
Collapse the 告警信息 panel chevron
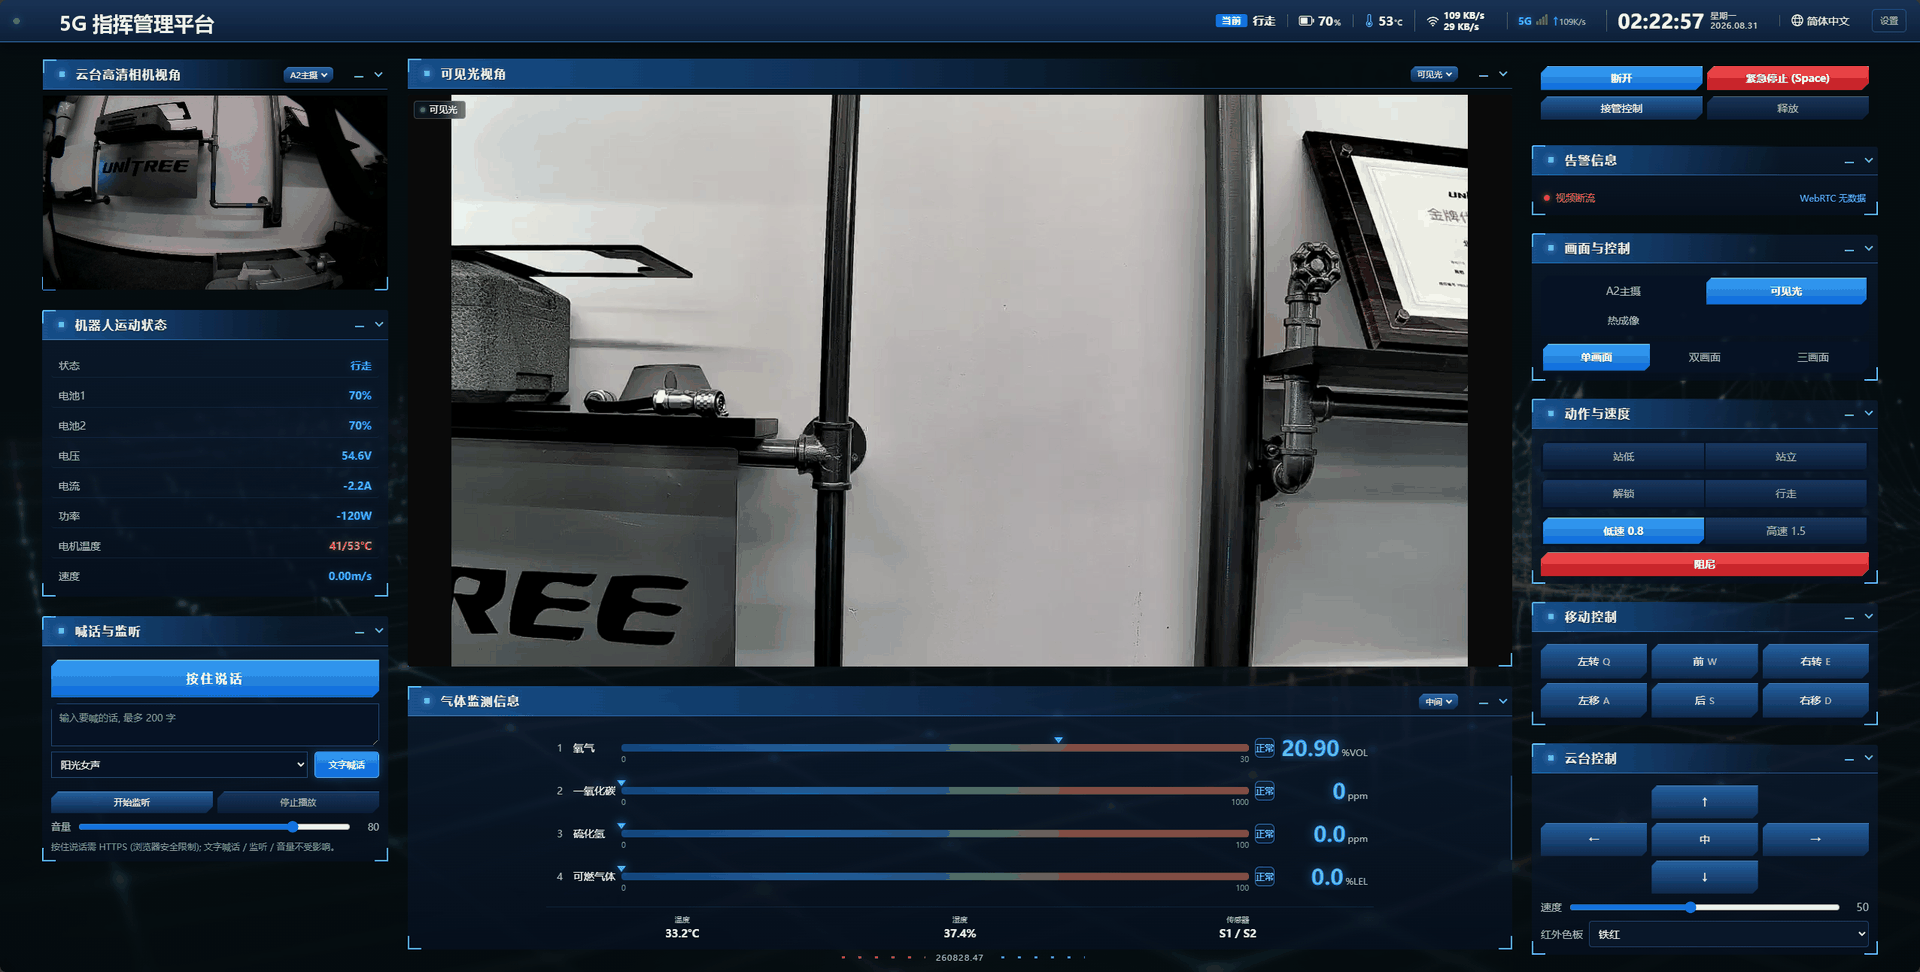[x=1869, y=160]
